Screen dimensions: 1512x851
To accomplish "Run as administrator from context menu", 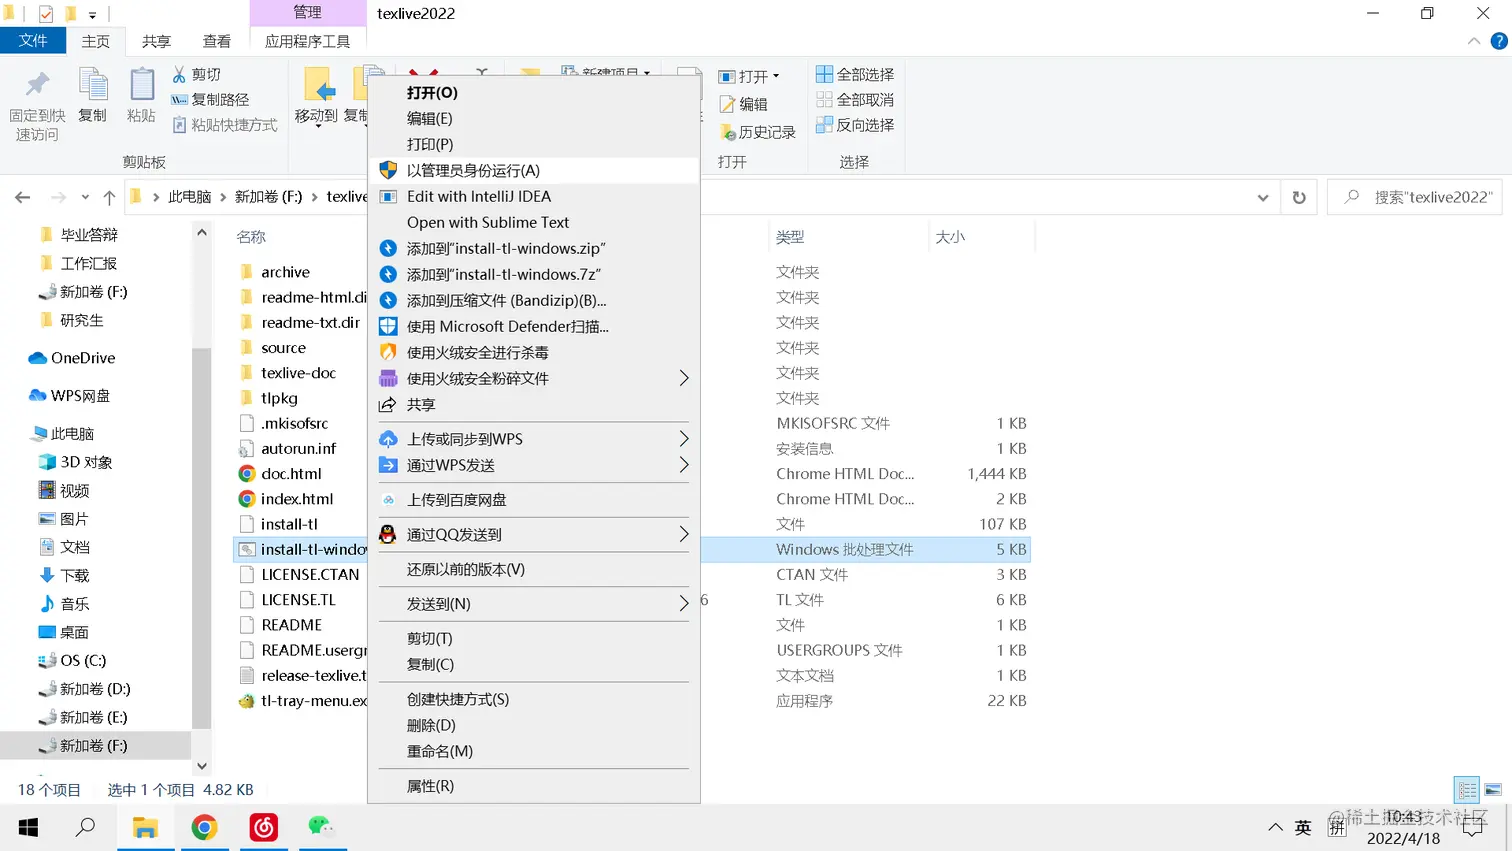I will coord(534,171).
